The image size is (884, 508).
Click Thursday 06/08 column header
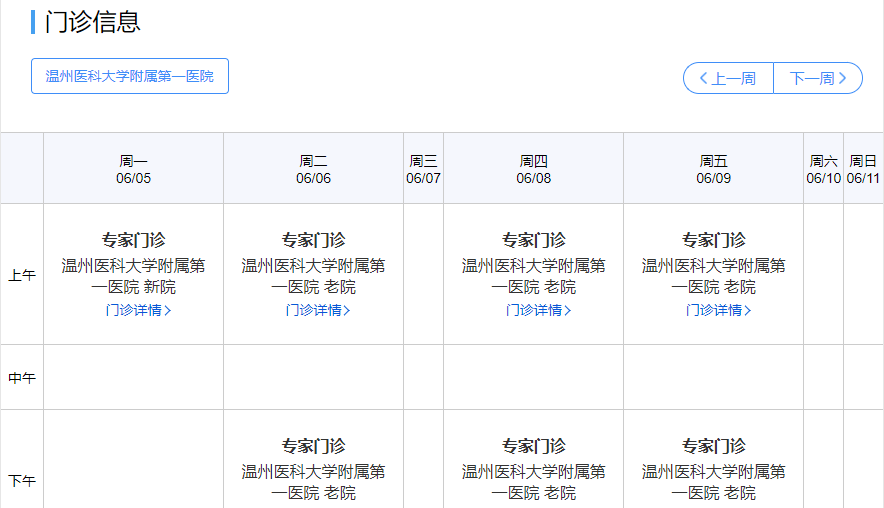click(x=533, y=169)
